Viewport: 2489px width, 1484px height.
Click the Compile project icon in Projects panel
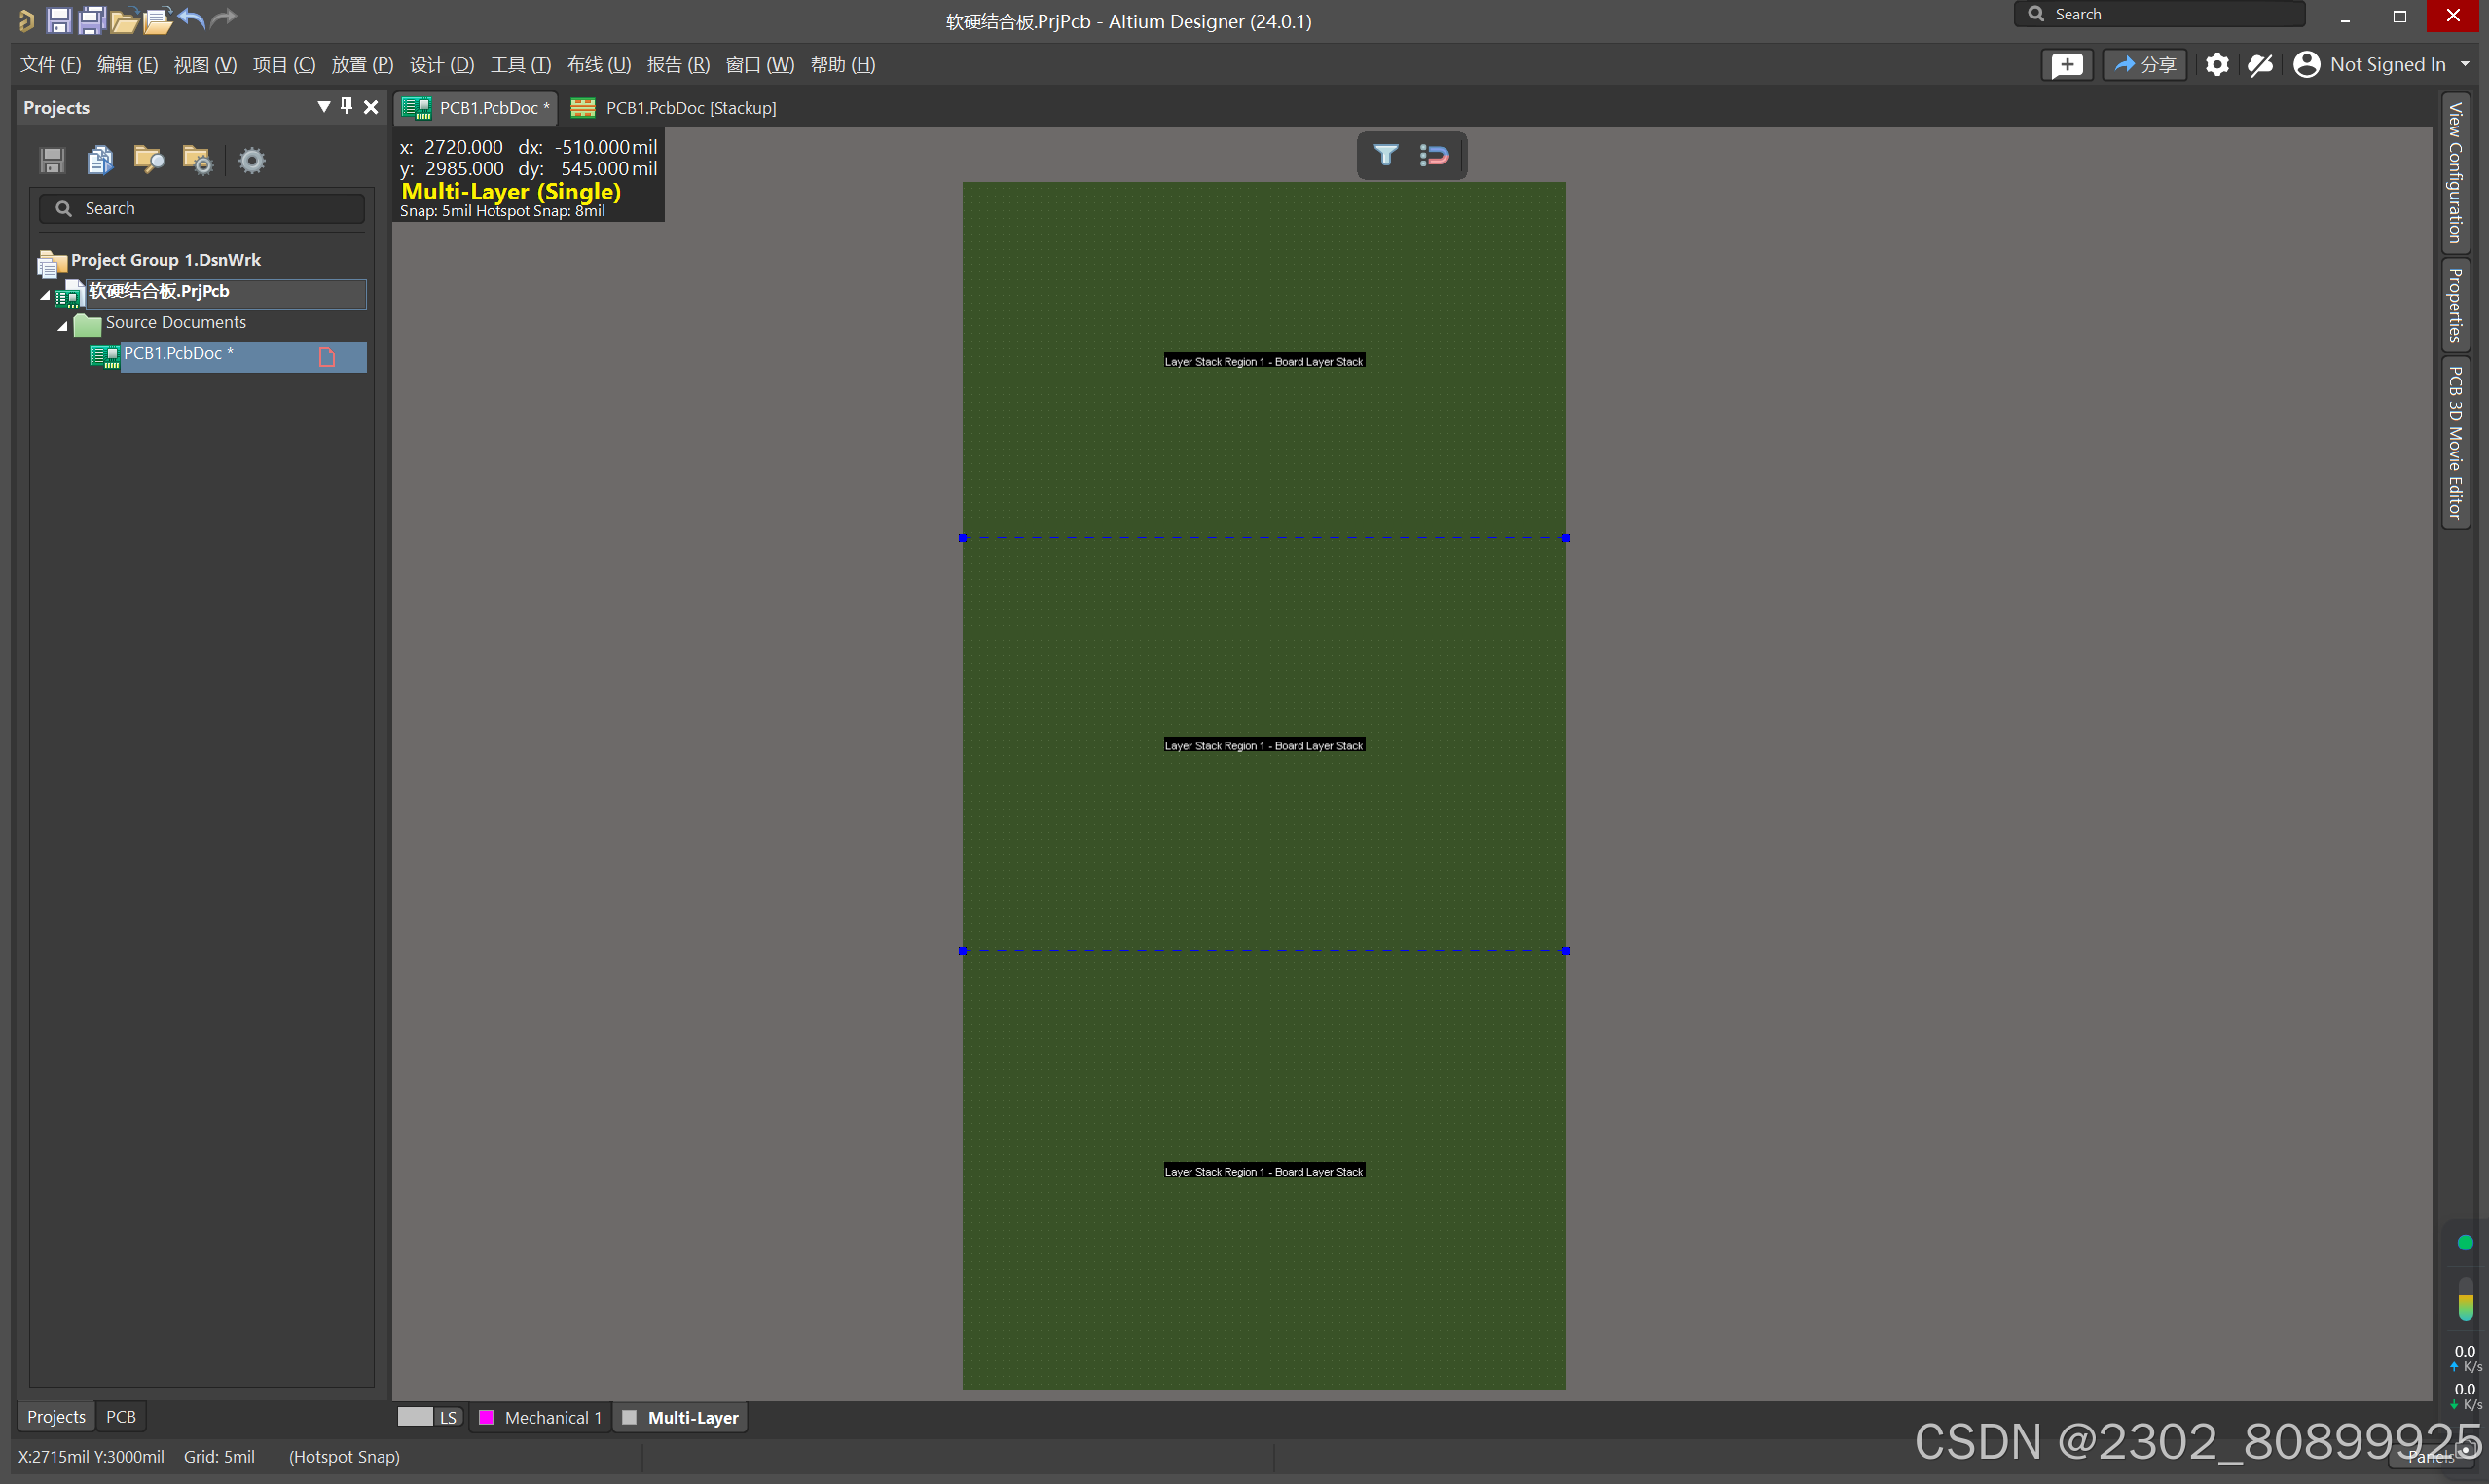click(x=100, y=160)
